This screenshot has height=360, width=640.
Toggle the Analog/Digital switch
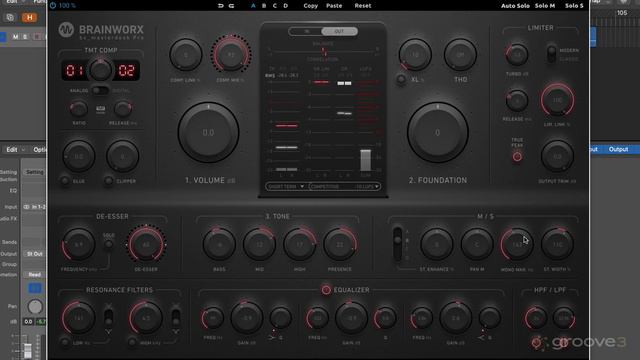[100, 91]
